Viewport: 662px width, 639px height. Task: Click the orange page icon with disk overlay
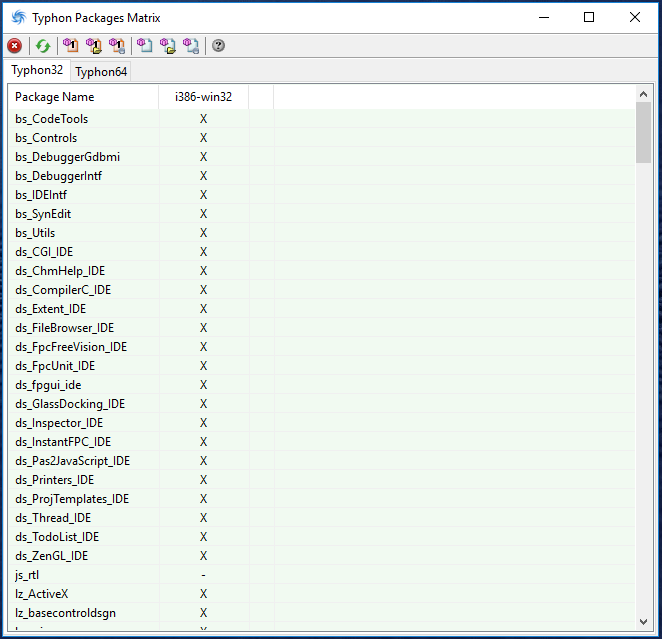[117, 46]
